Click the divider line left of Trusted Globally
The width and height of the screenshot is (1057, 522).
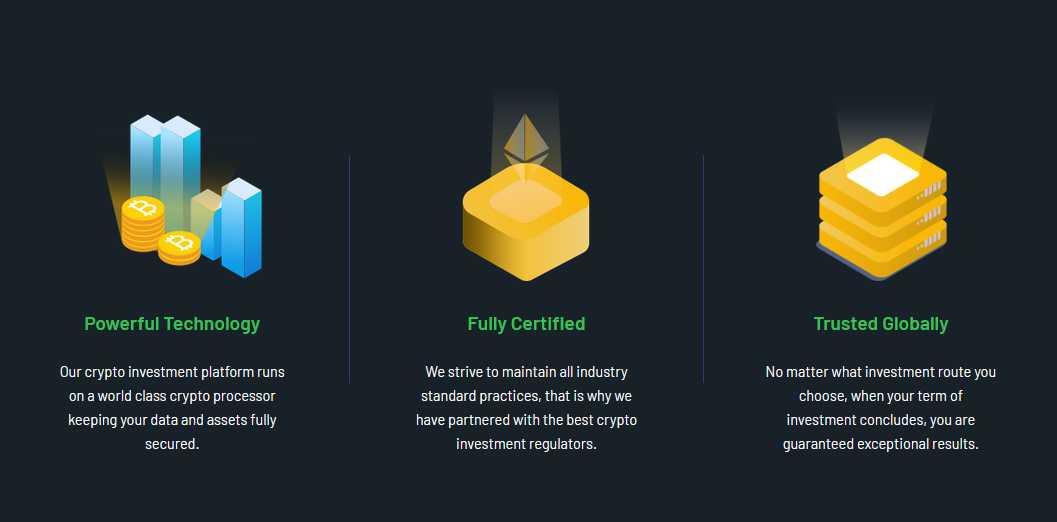(703, 269)
